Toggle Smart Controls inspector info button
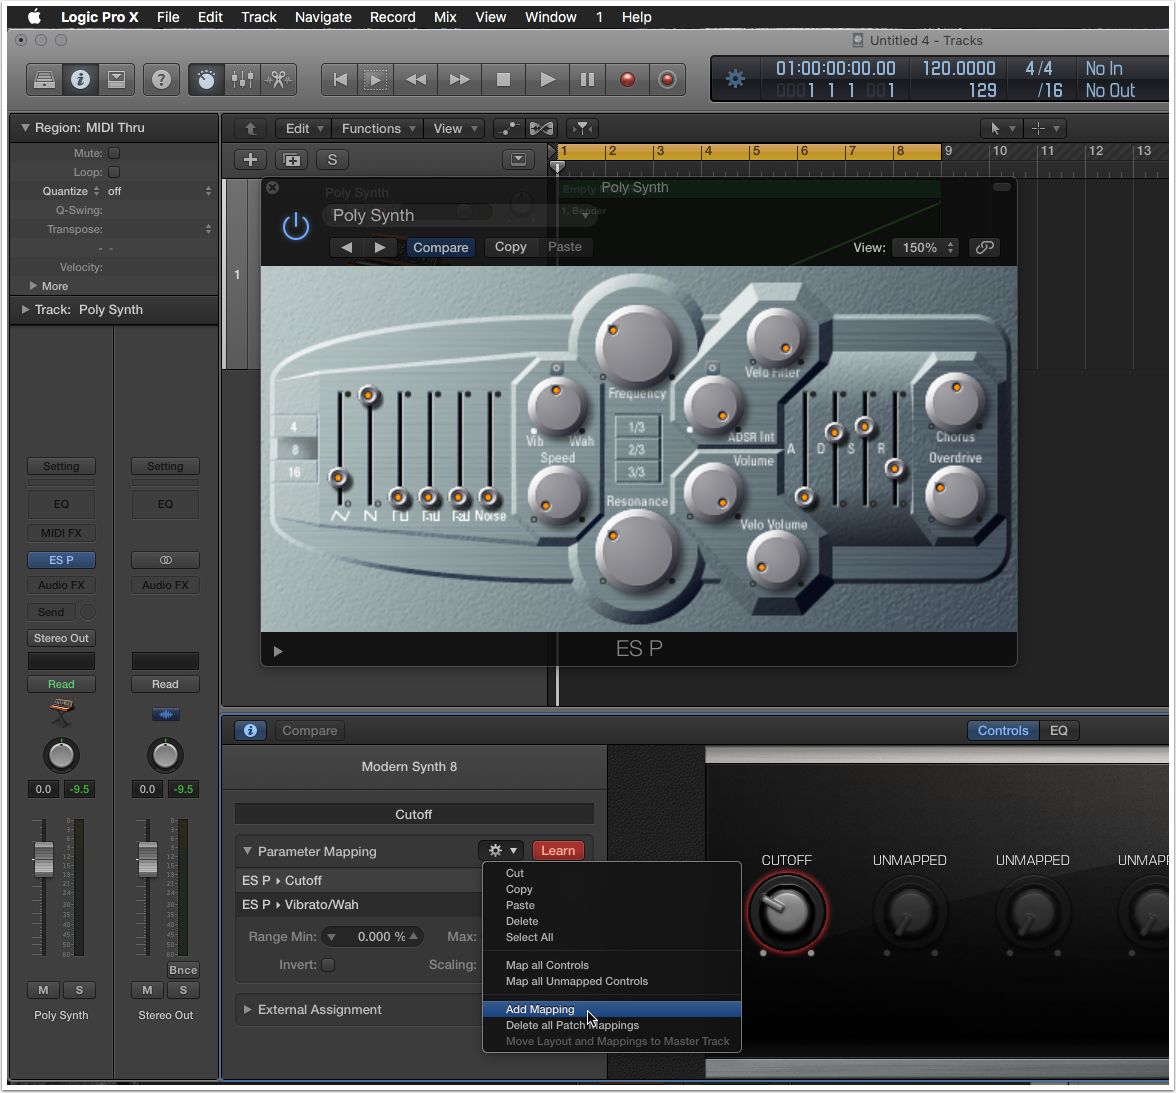This screenshot has height=1093, width=1176. 250,731
